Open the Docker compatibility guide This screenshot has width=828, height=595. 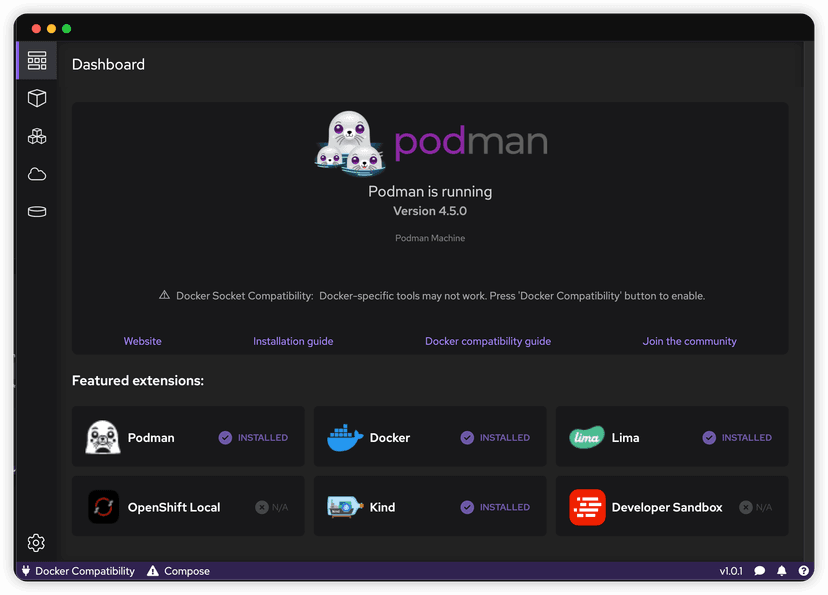488,341
